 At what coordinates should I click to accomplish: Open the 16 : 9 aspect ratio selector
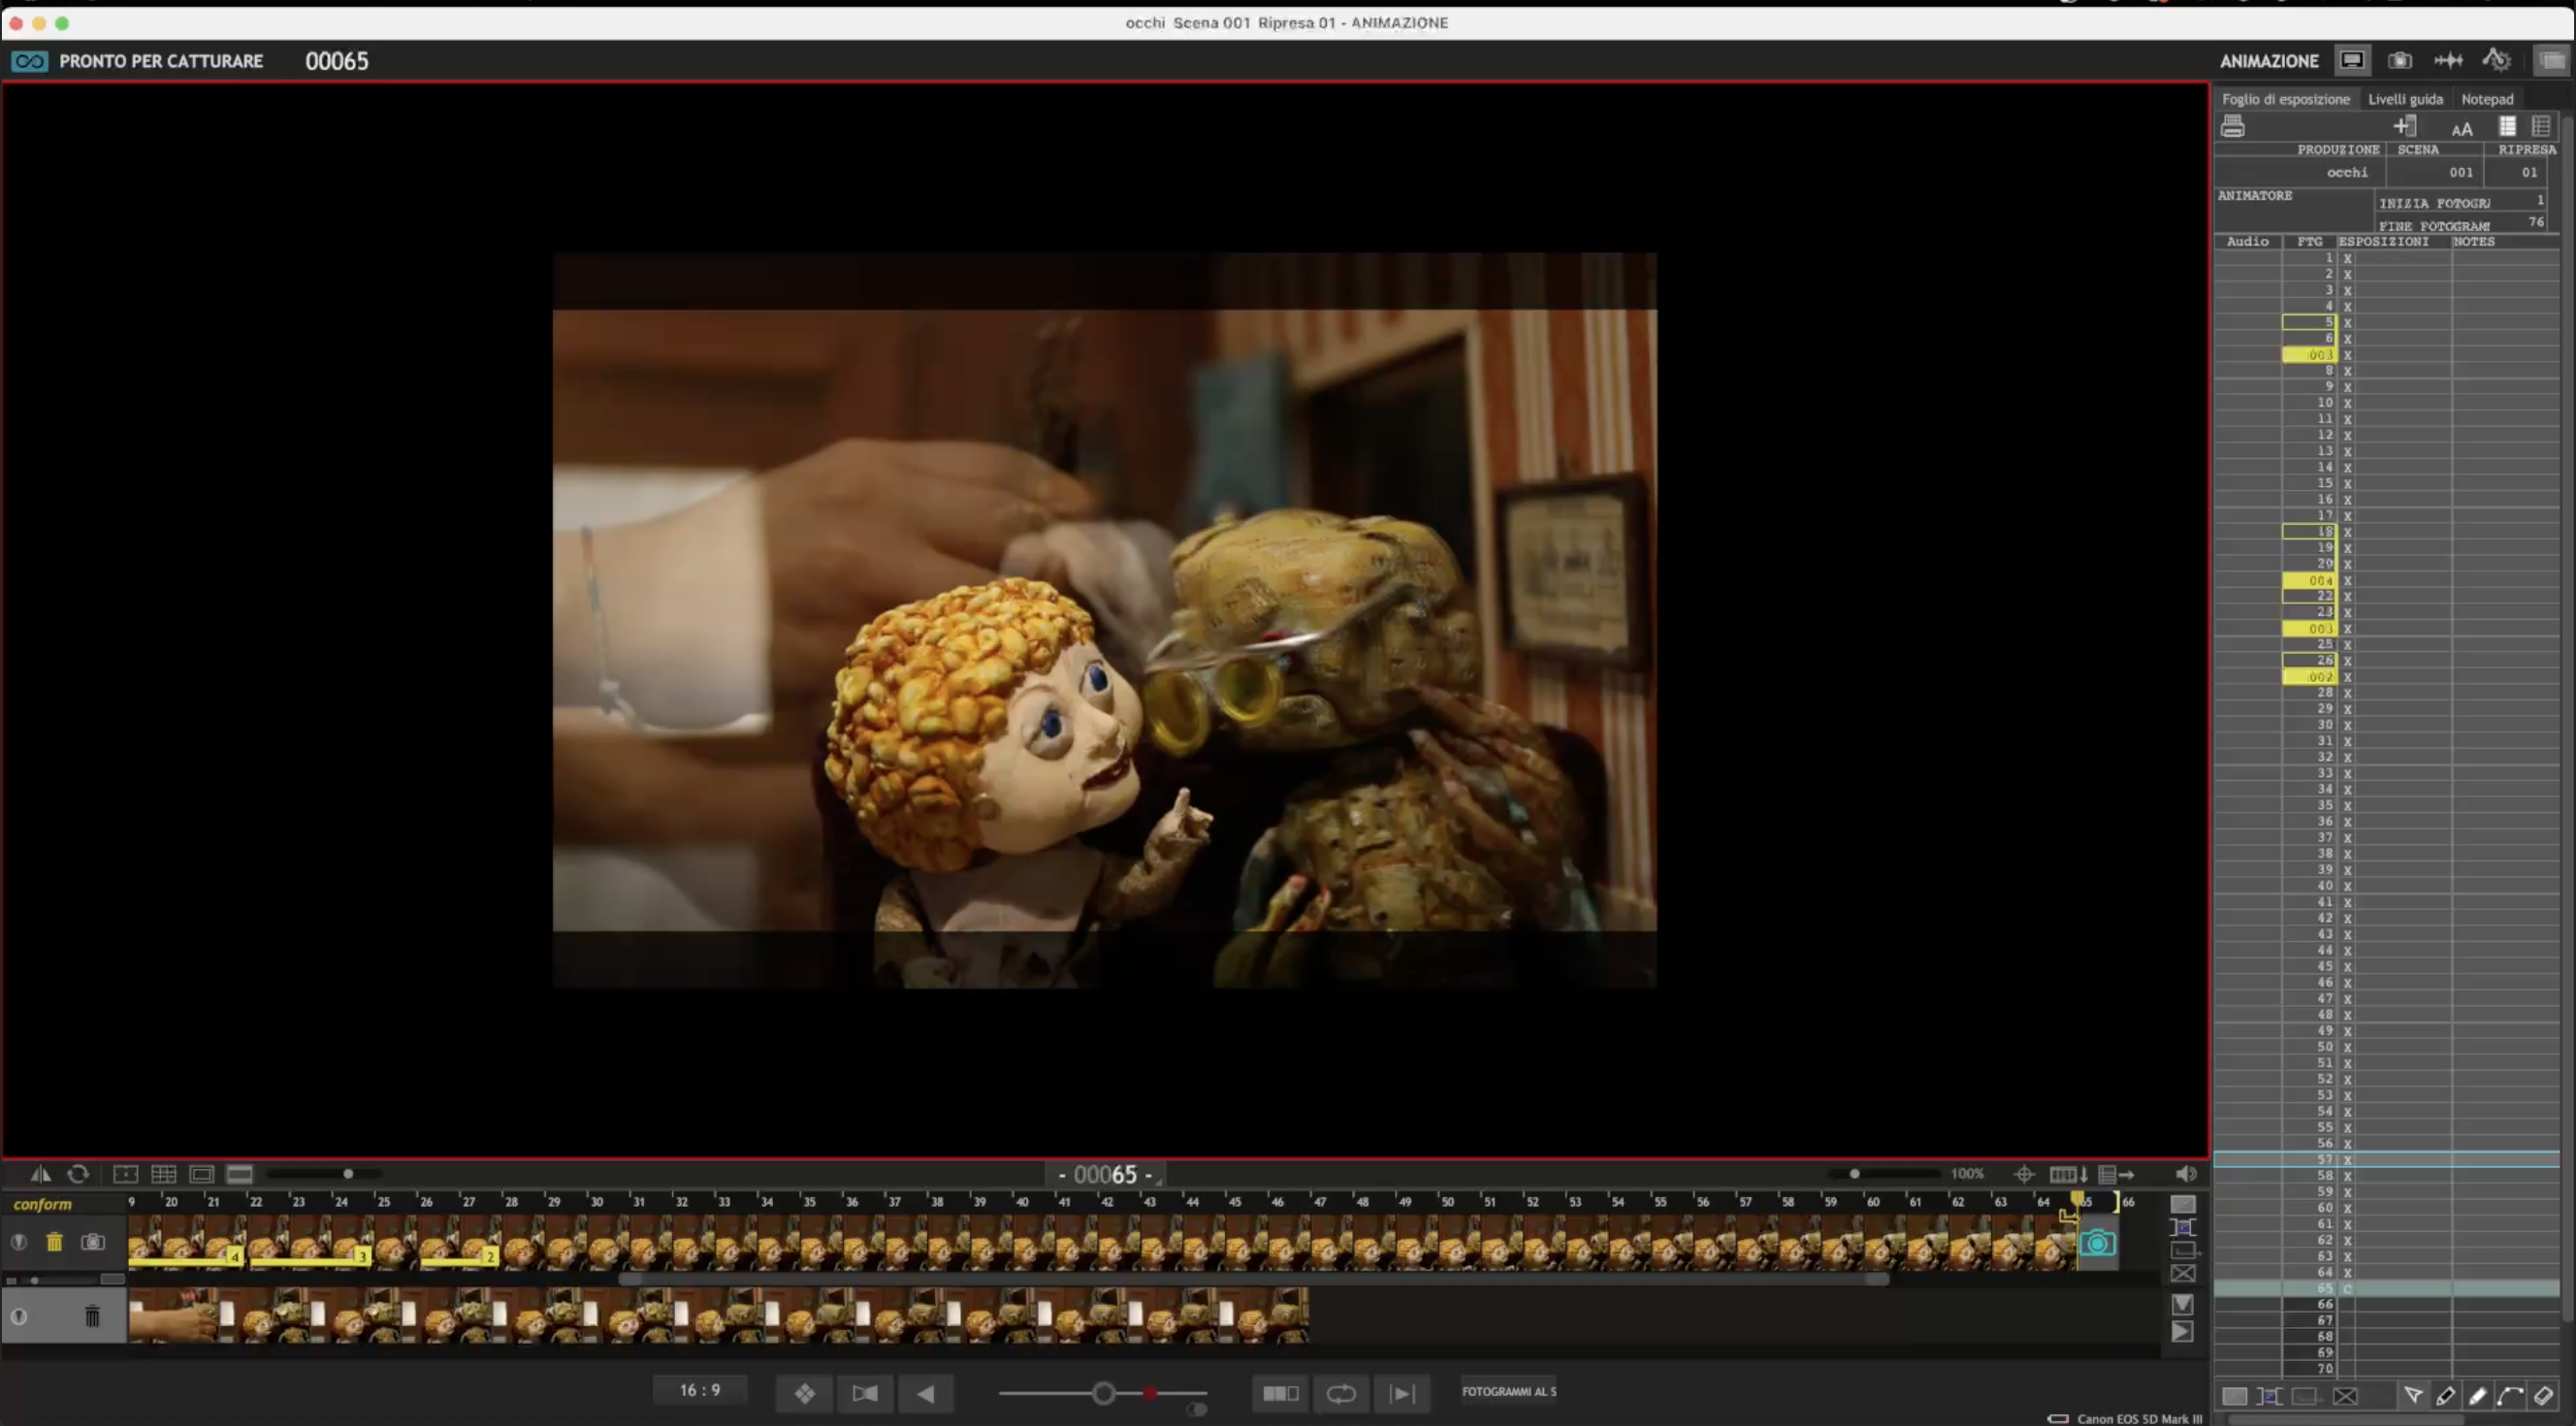pyautogui.click(x=699, y=1390)
